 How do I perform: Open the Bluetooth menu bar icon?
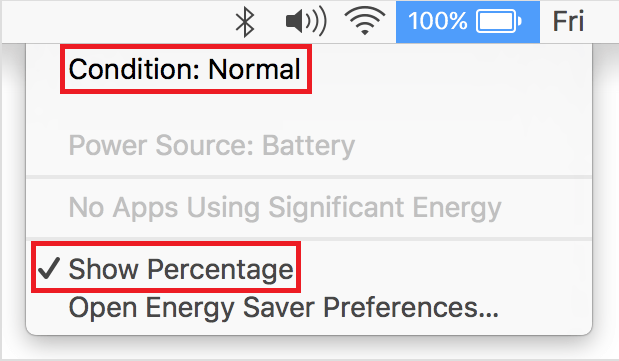coord(245,22)
